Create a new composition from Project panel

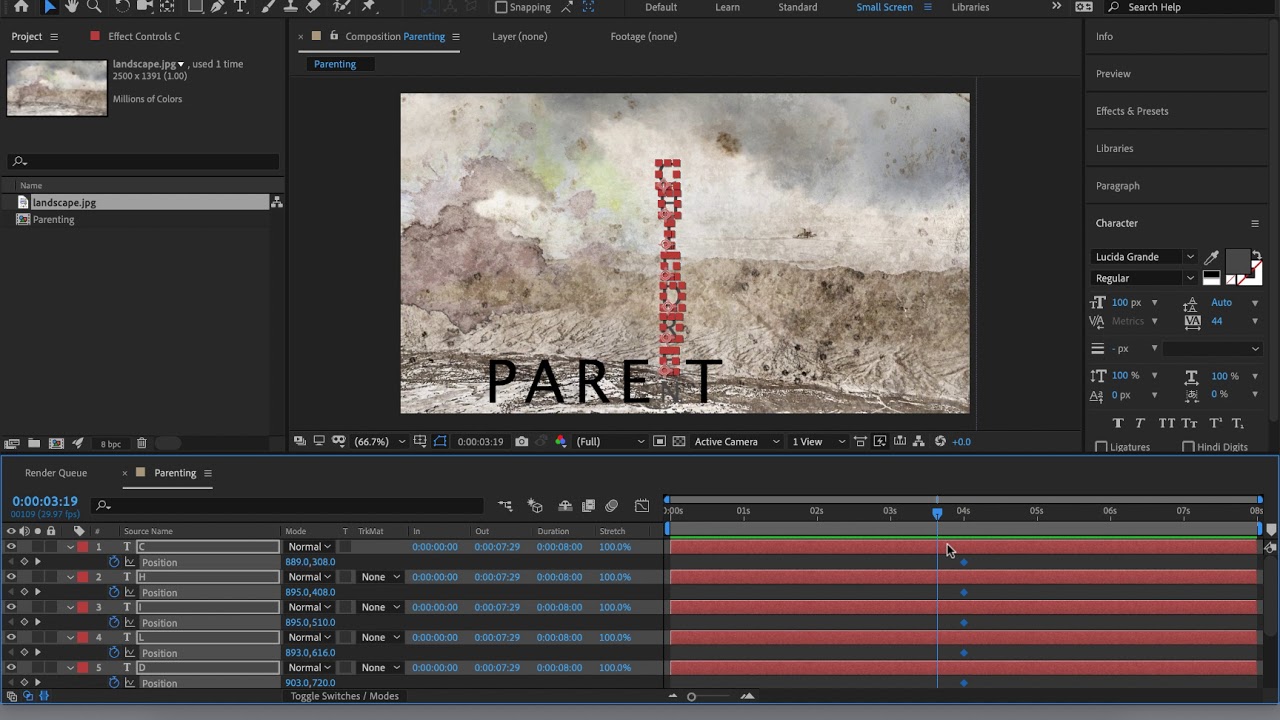tap(56, 443)
